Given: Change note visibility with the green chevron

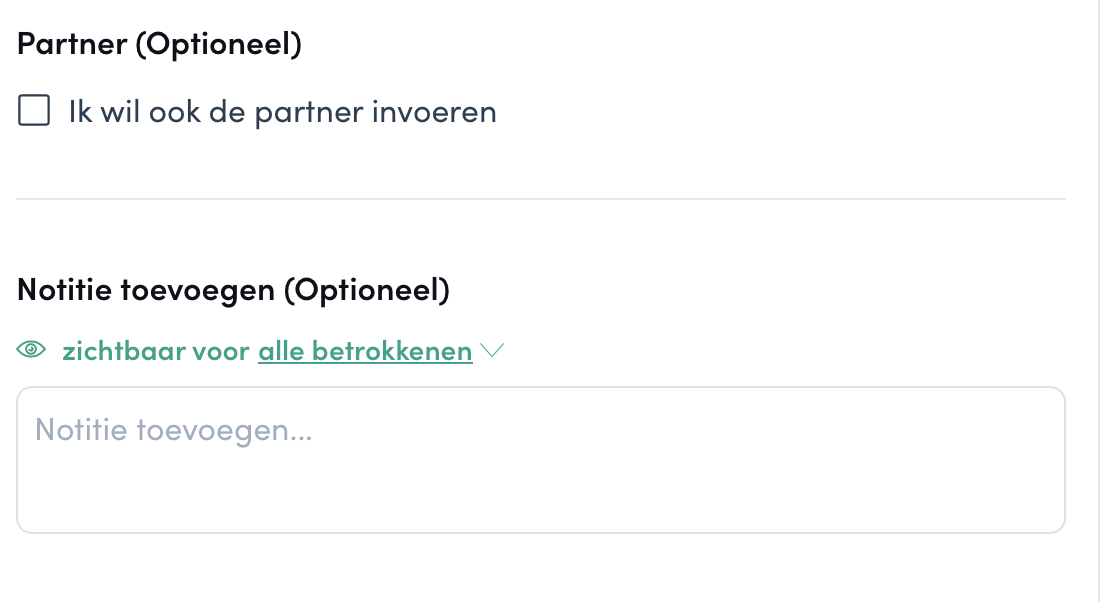Looking at the screenshot, I should pos(492,350).
